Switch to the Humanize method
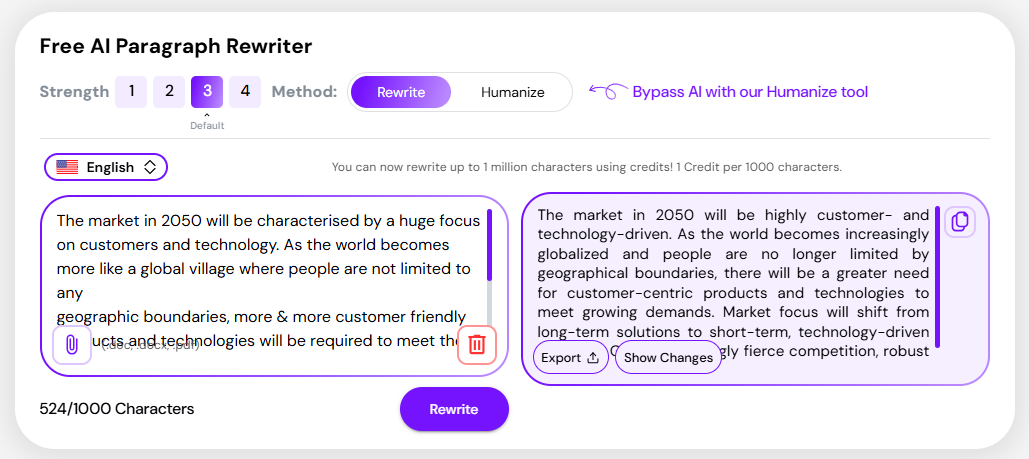 pos(512,92)
